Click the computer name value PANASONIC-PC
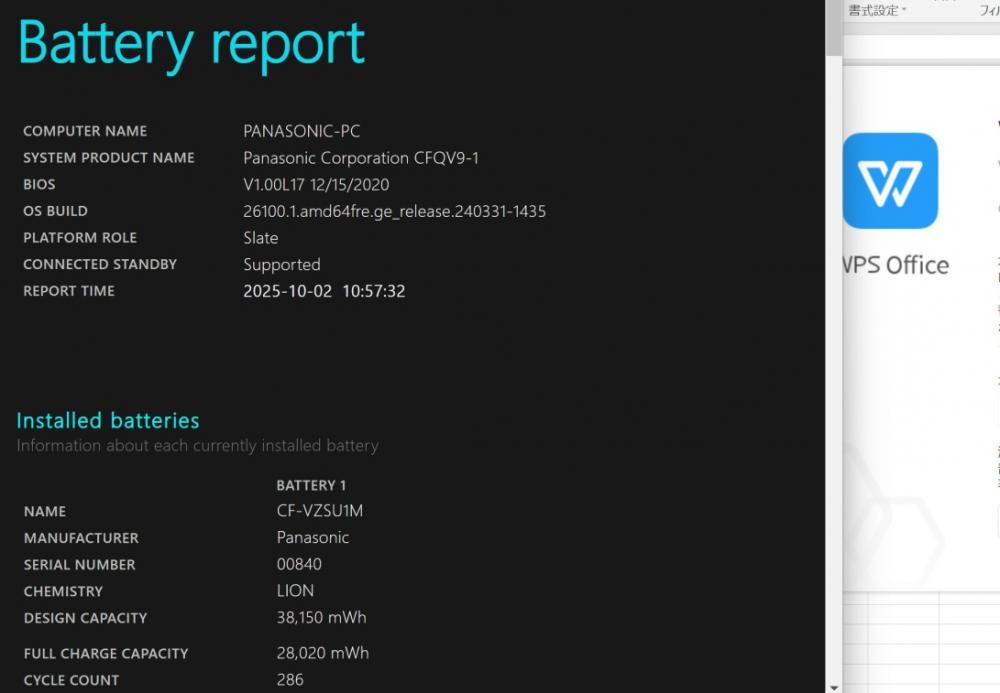This screenshot has width=1000, height=693. coord(302,131)
